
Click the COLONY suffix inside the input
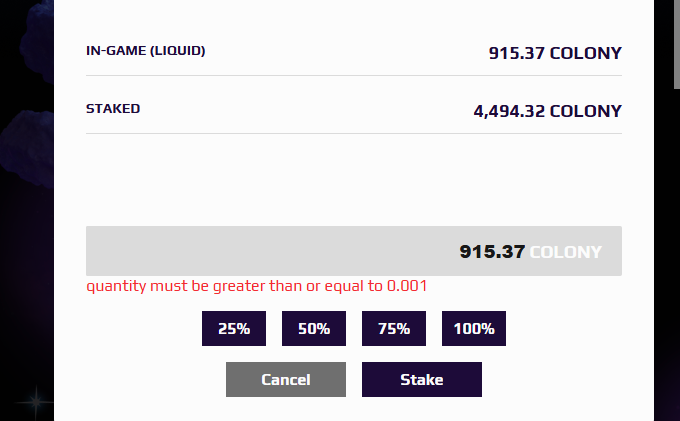(x=566, y=252)
